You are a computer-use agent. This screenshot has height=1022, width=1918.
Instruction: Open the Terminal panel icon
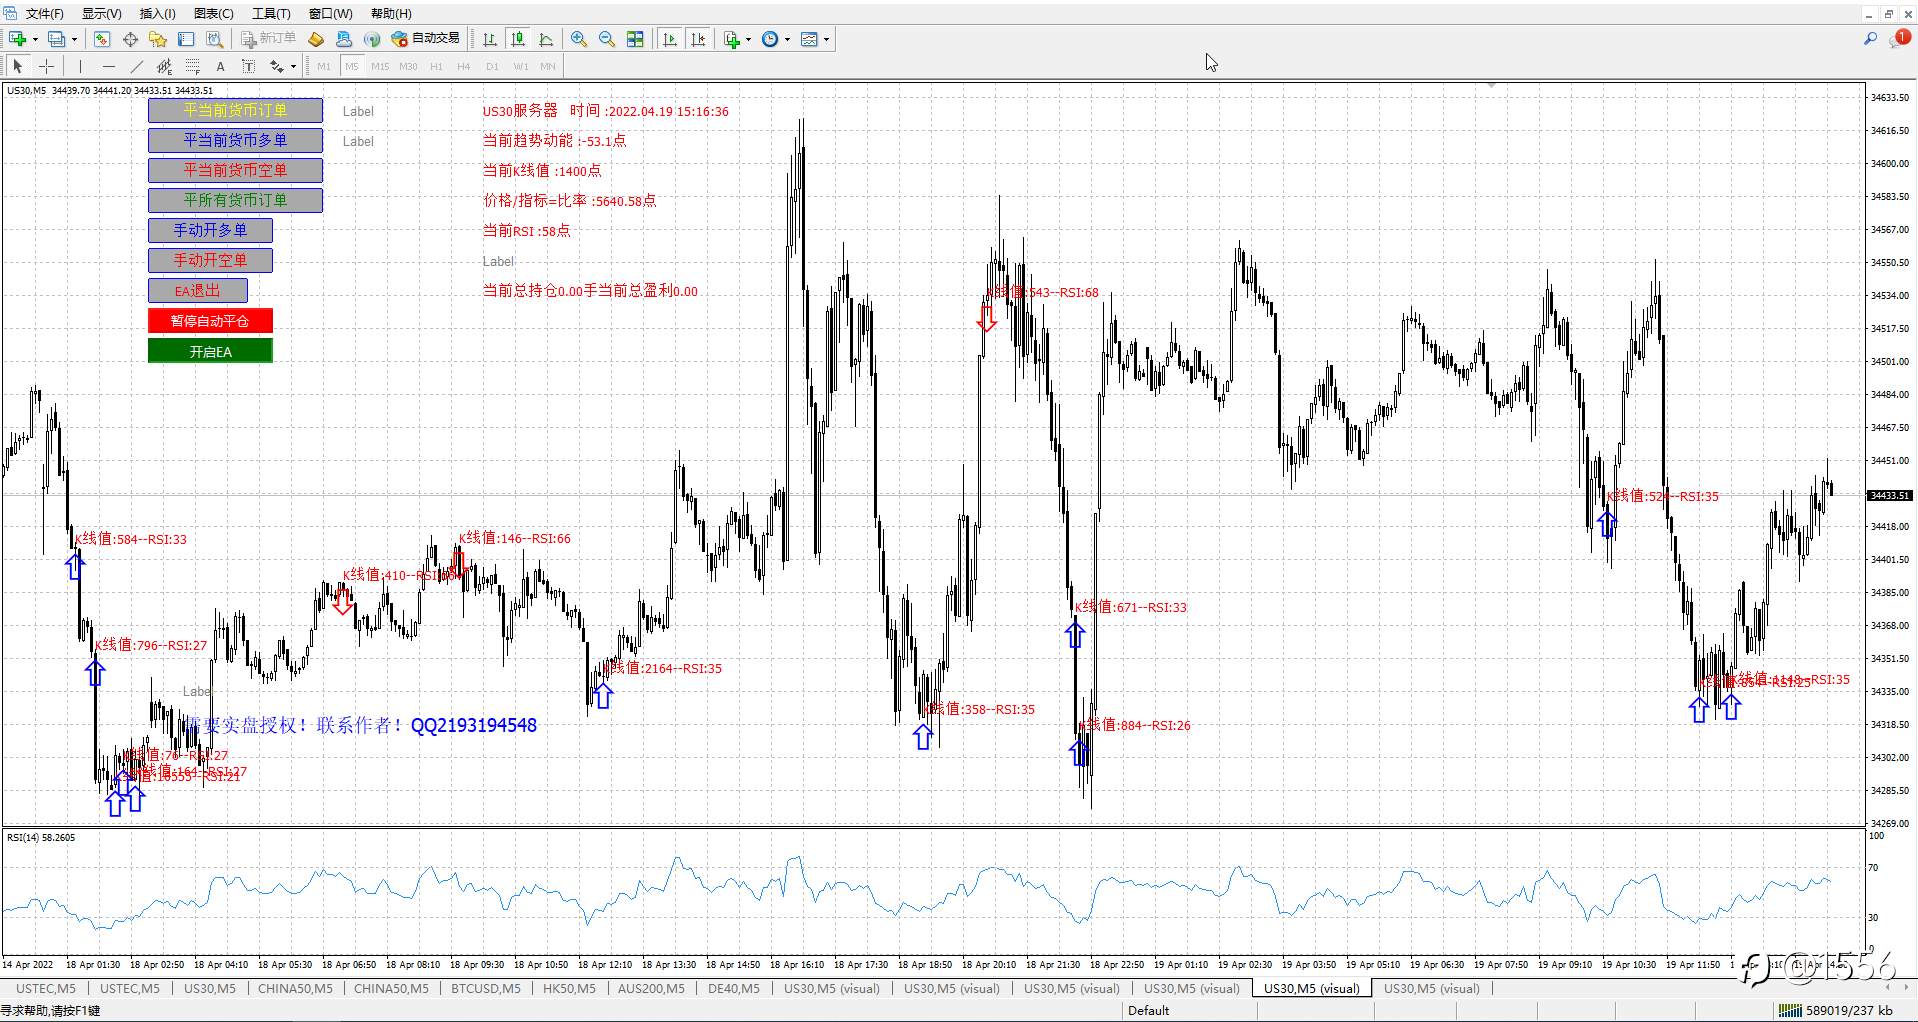point(186,39)
